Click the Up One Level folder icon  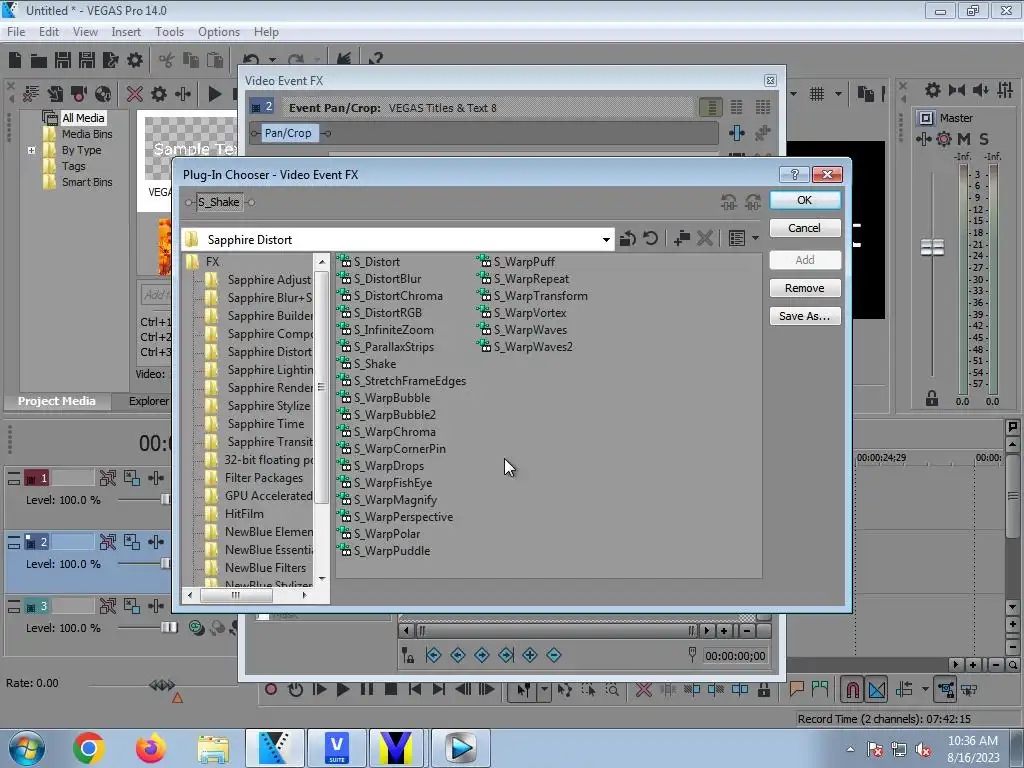(x=628, y=238)
